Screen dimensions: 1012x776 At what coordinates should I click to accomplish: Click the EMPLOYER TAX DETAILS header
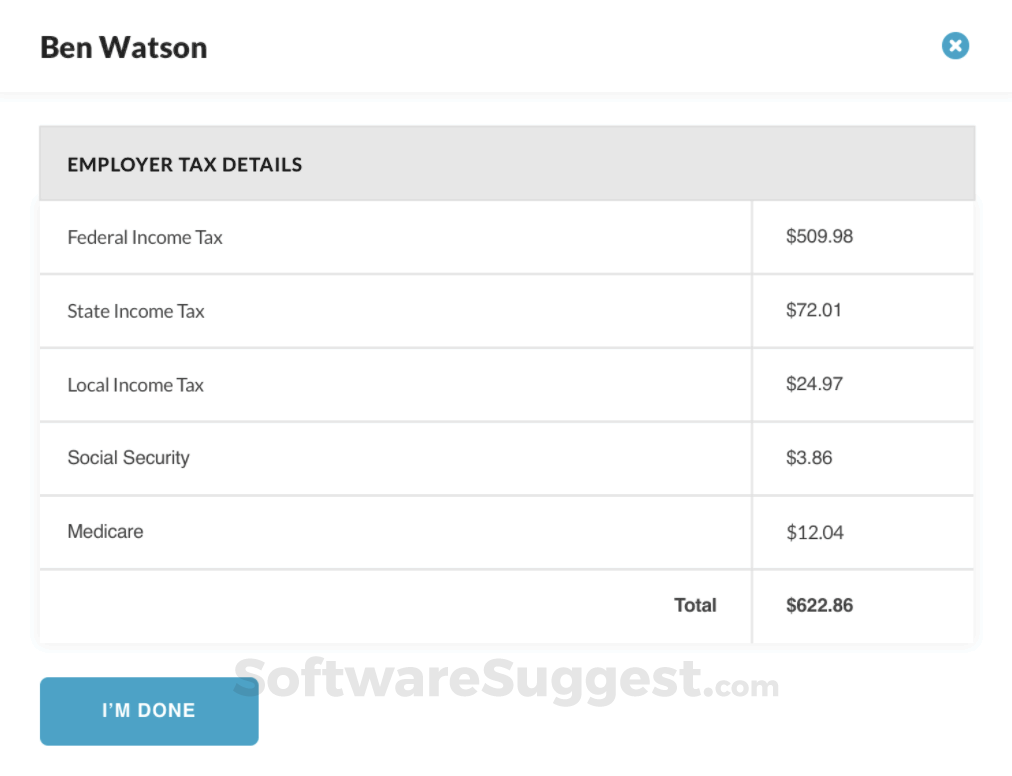pos(185,165)
